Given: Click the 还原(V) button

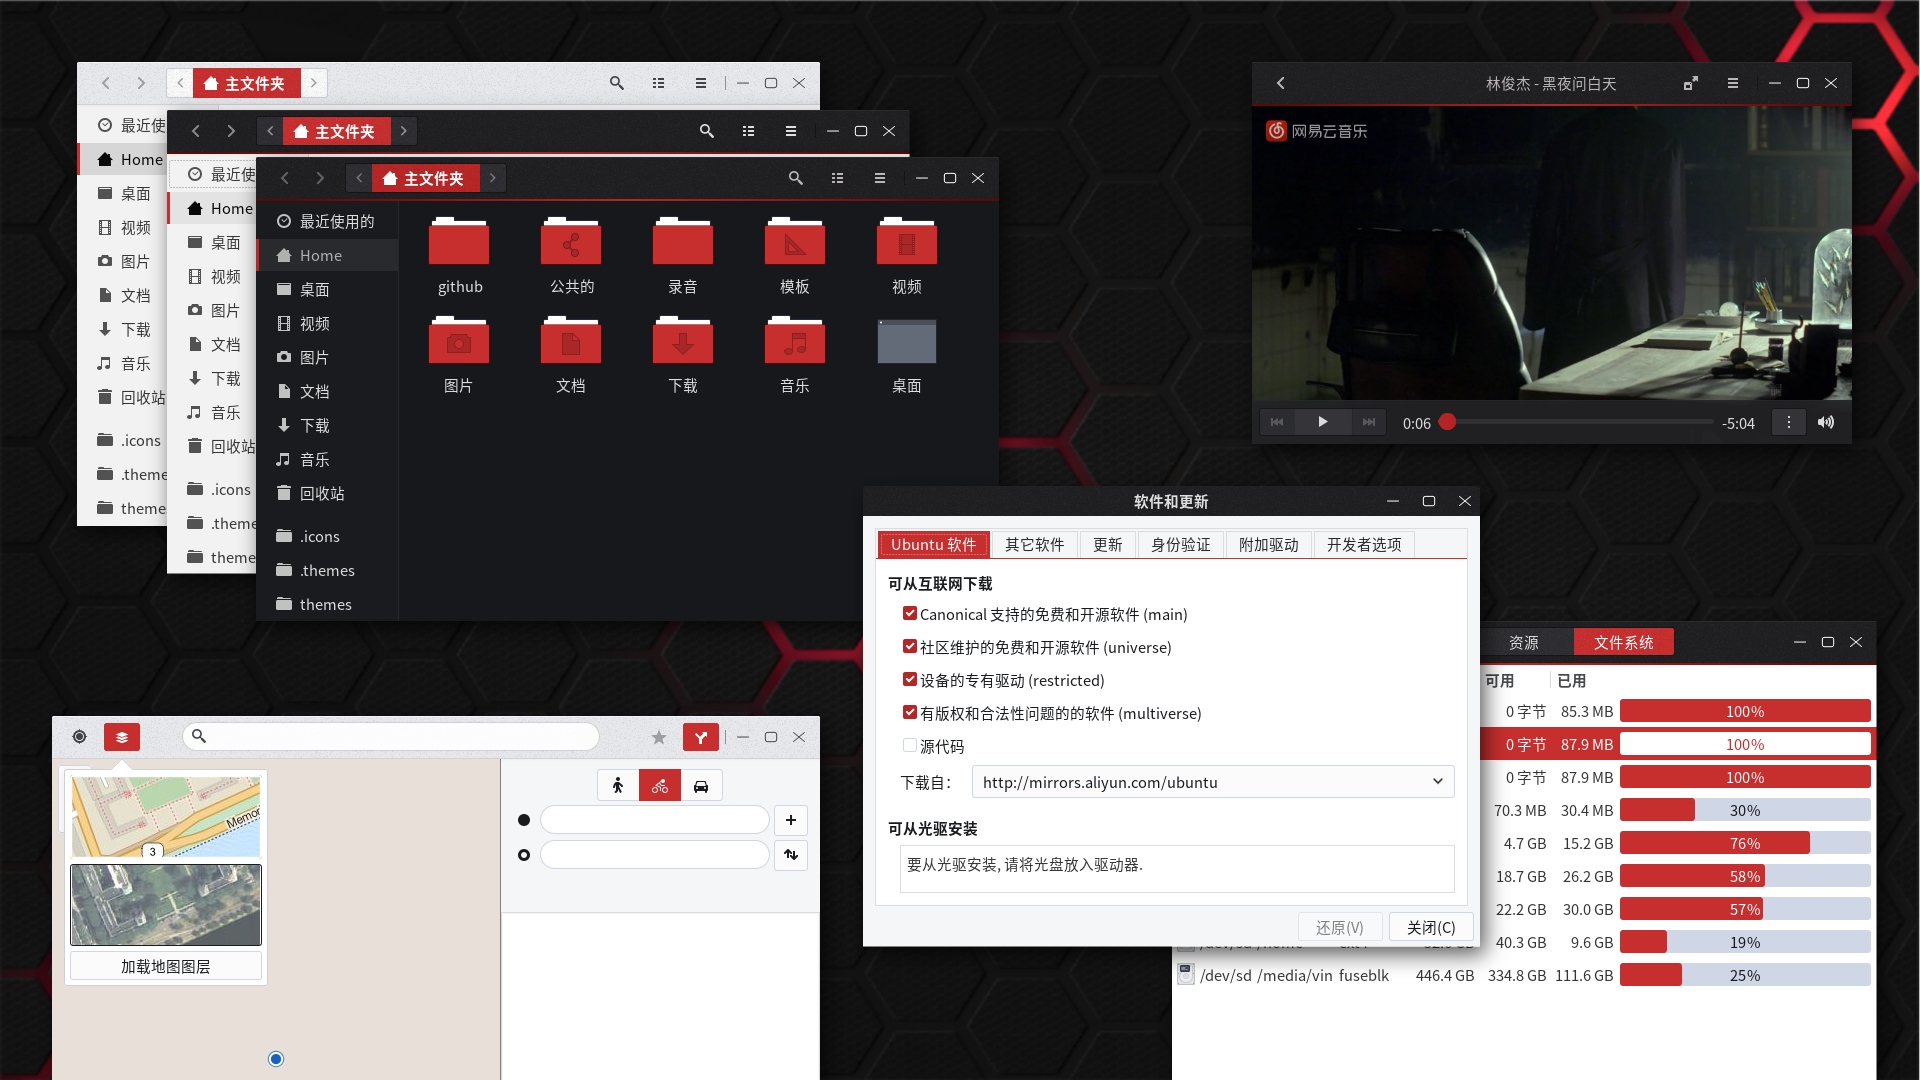Looking at the screenshot, I should click(x=1340, y=927).
